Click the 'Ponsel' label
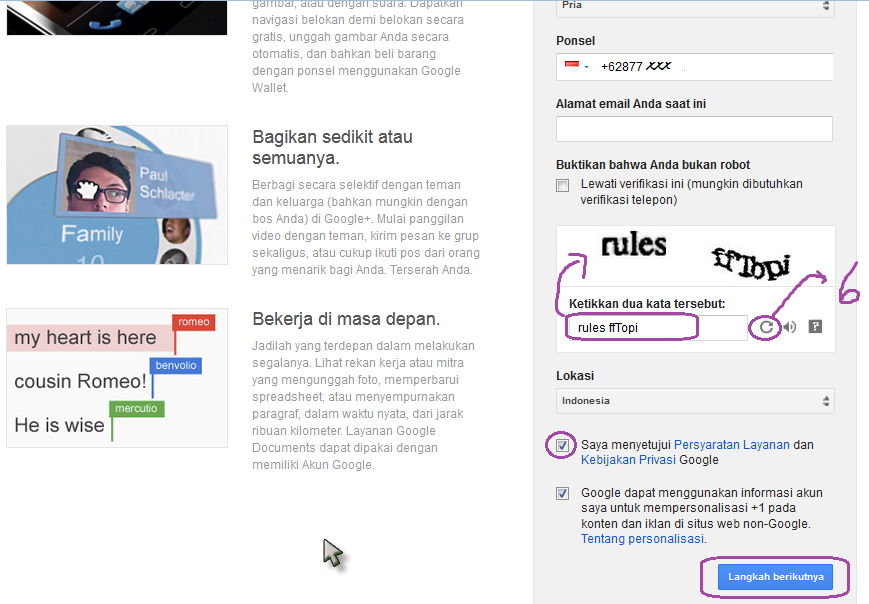Viewport: 869px width, 604px height. click(575, 40)
